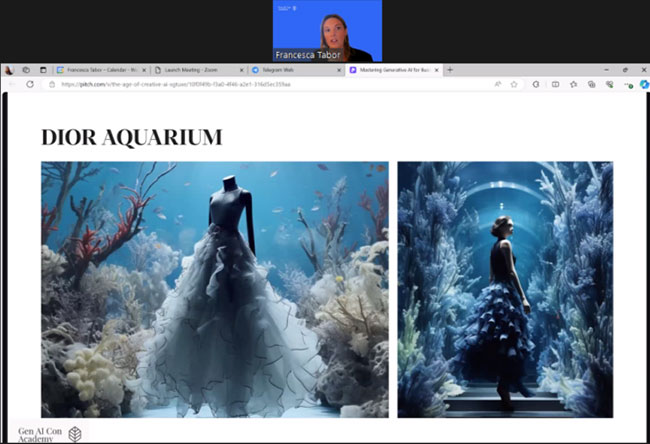This screenshot has width=650, height=444.
Task: Close the Mastering Generative AI tab
Action: (x=437, y=70)
